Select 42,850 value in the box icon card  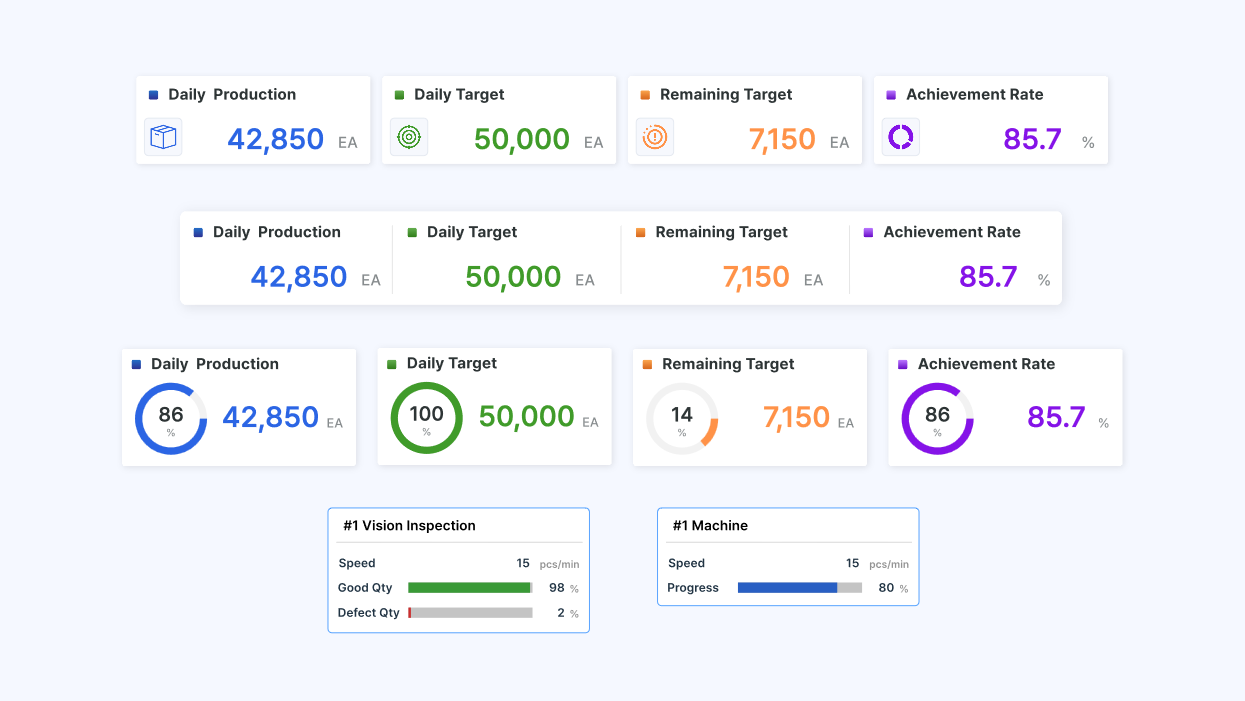click(x=275, y=139)
